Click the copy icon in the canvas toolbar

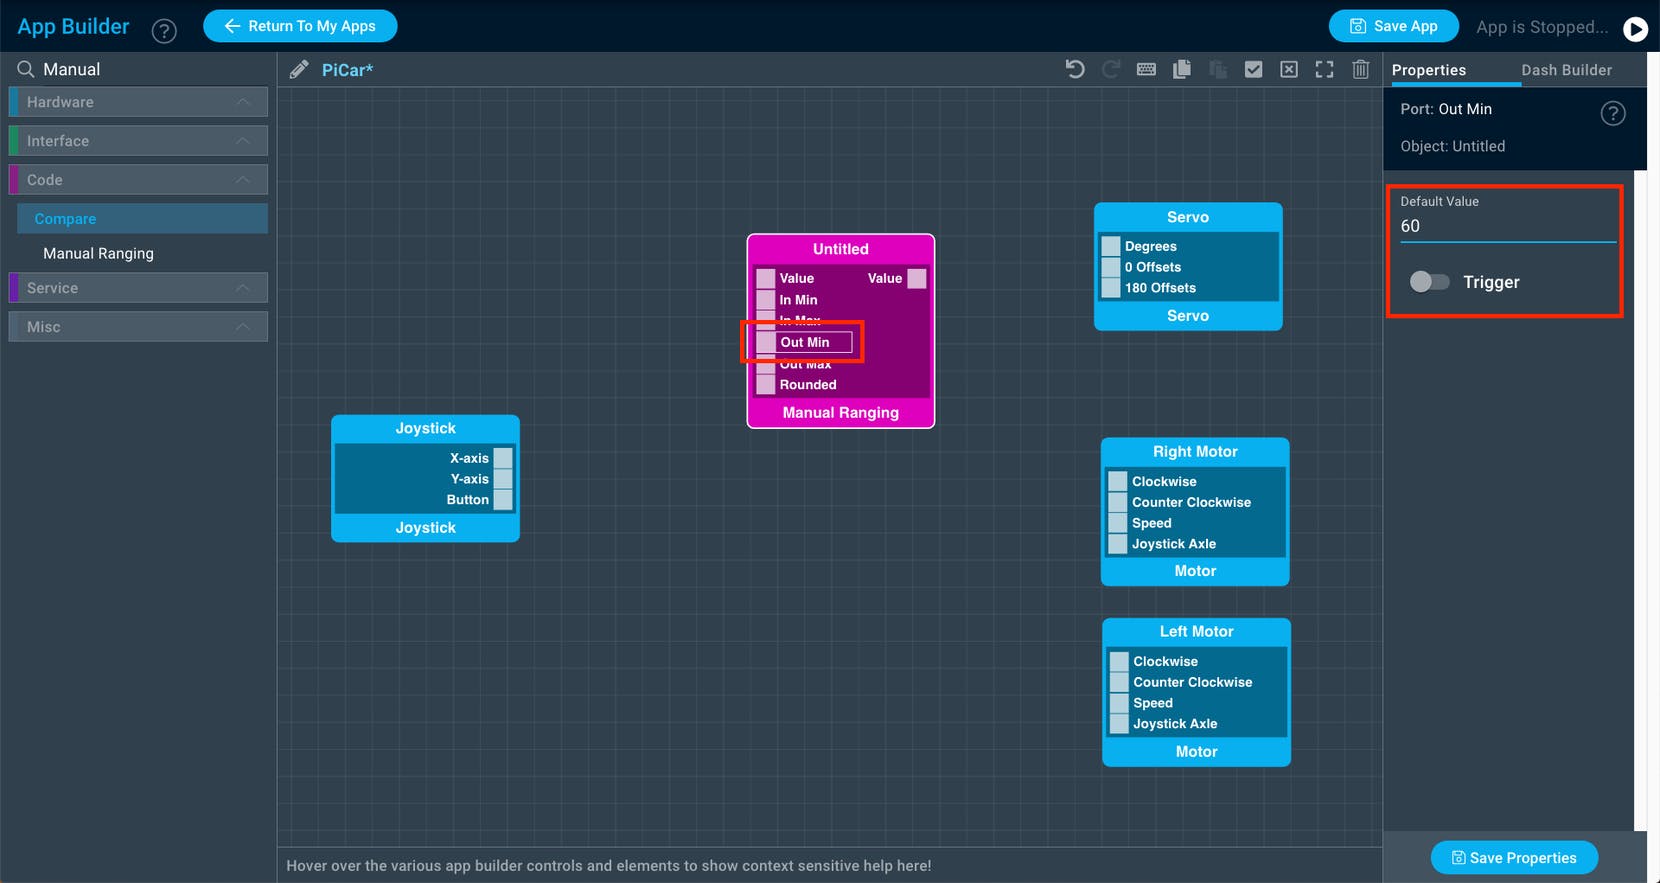(1182, 69)
